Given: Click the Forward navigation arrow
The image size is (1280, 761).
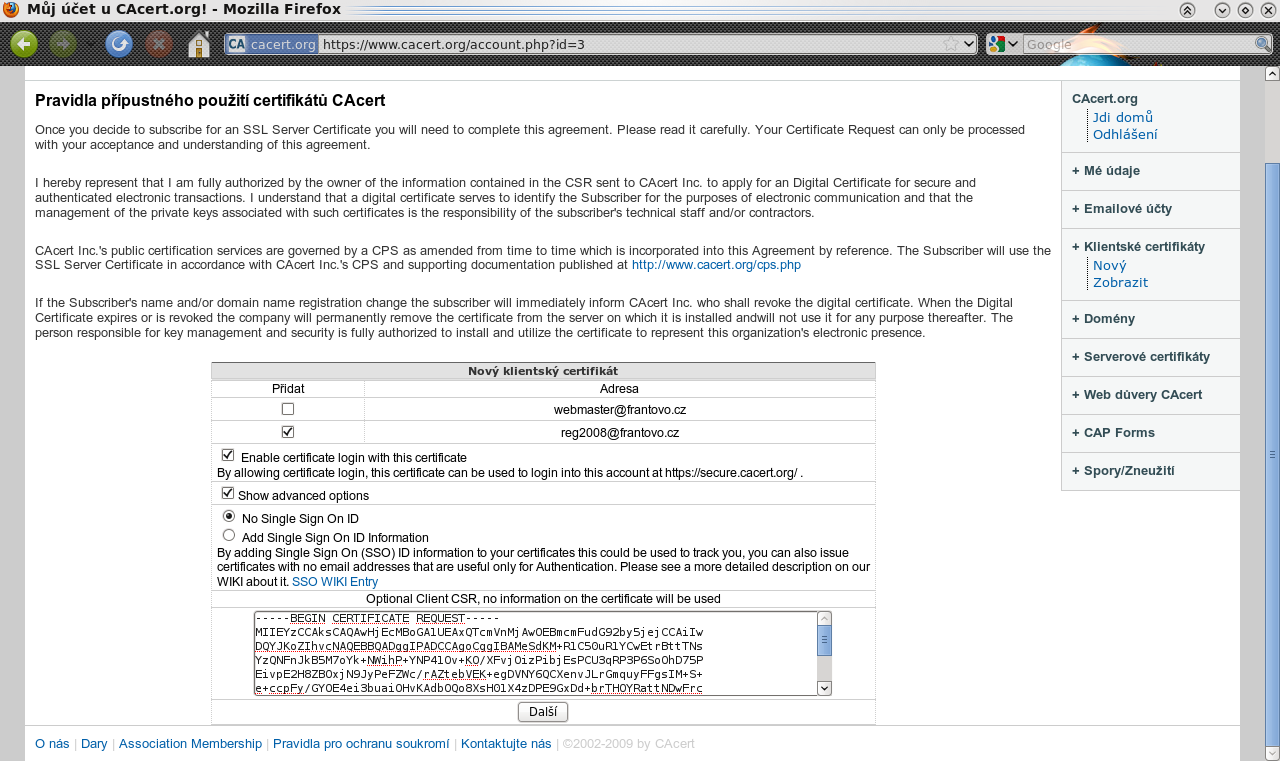Looking at the screenshot, I should pos(64,44).
